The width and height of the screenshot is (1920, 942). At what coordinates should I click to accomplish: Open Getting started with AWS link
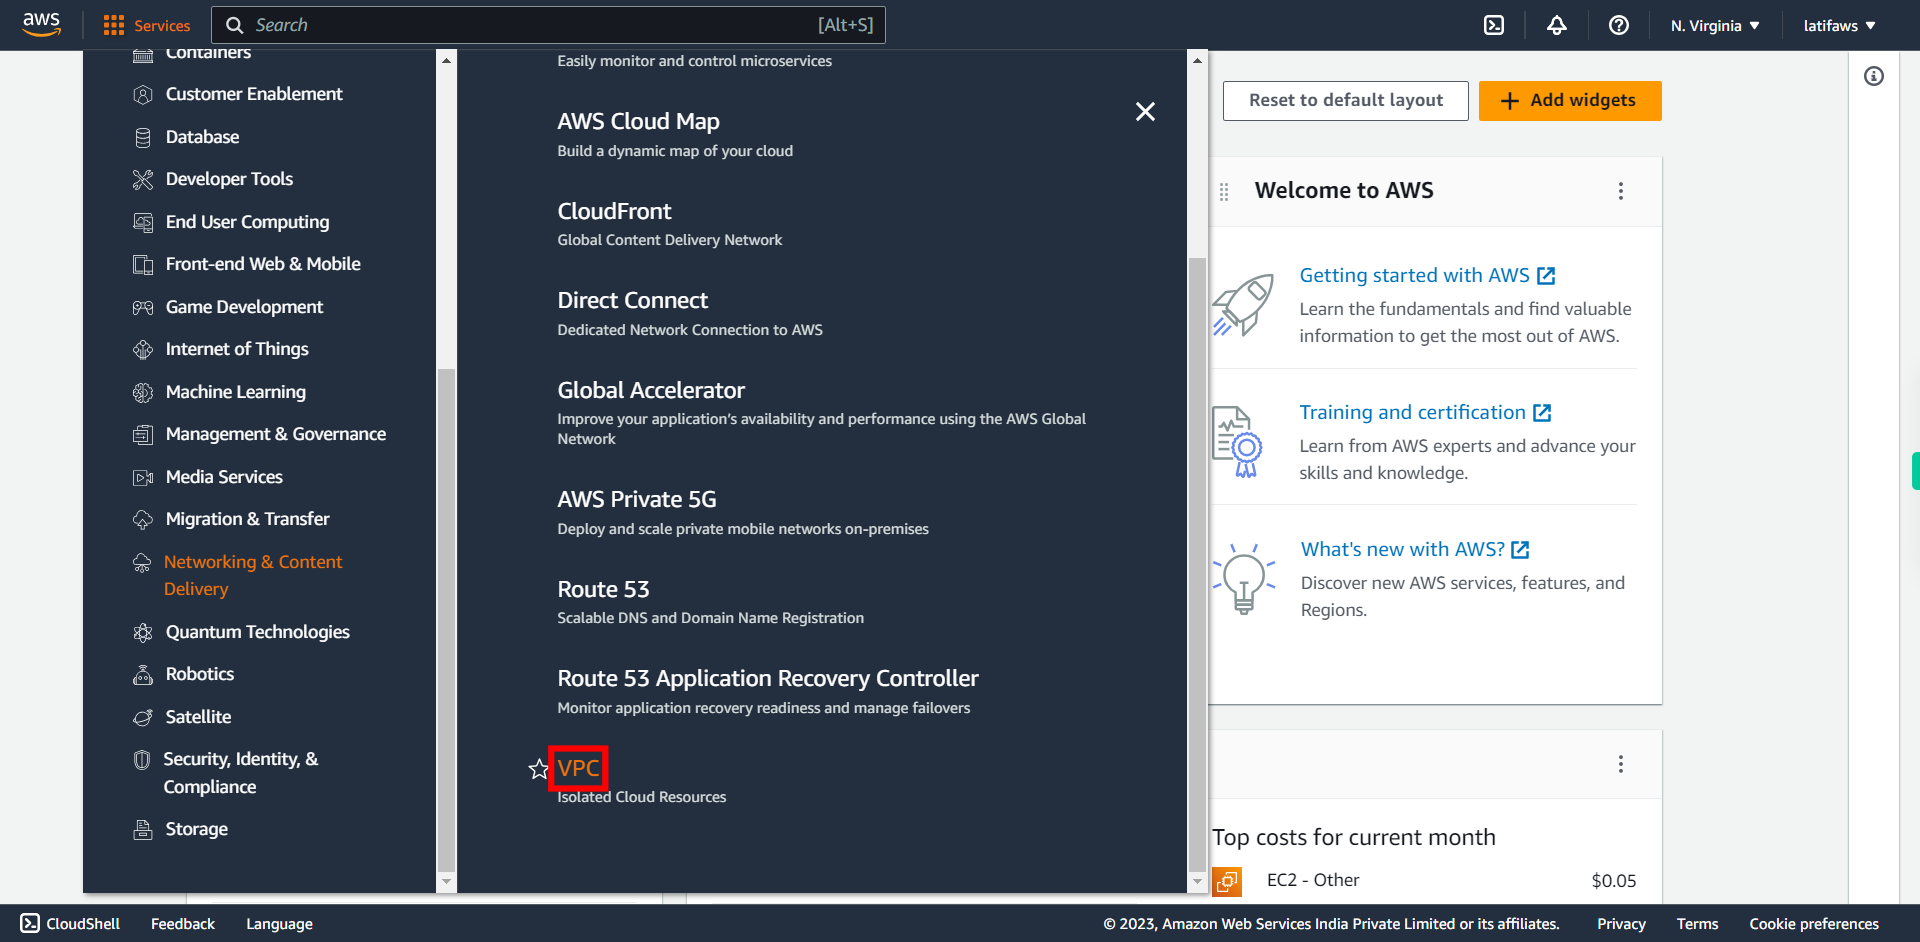[1427, 275]
